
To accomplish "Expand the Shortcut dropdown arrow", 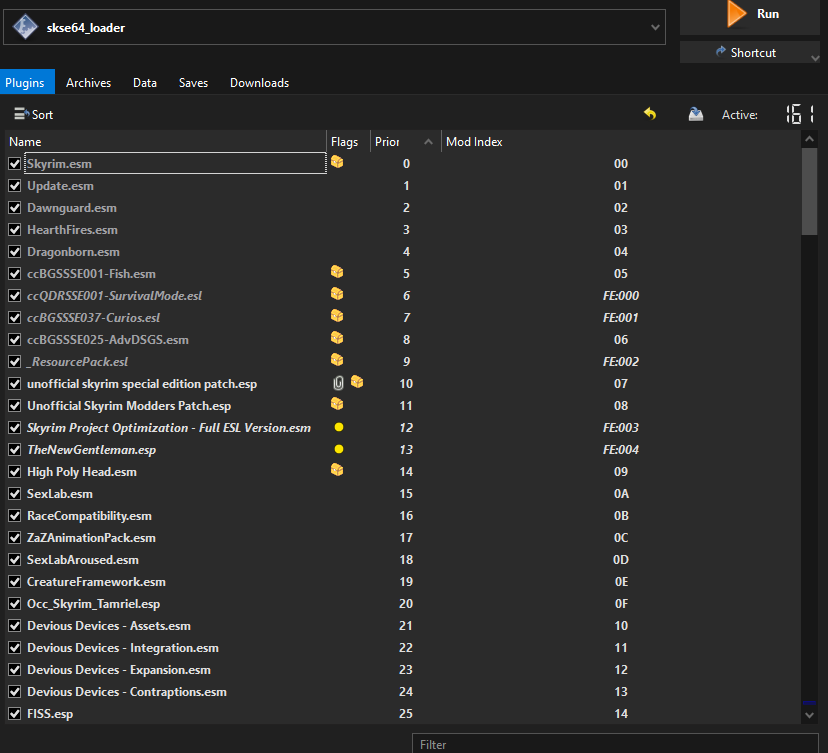I will click(815, 58).
